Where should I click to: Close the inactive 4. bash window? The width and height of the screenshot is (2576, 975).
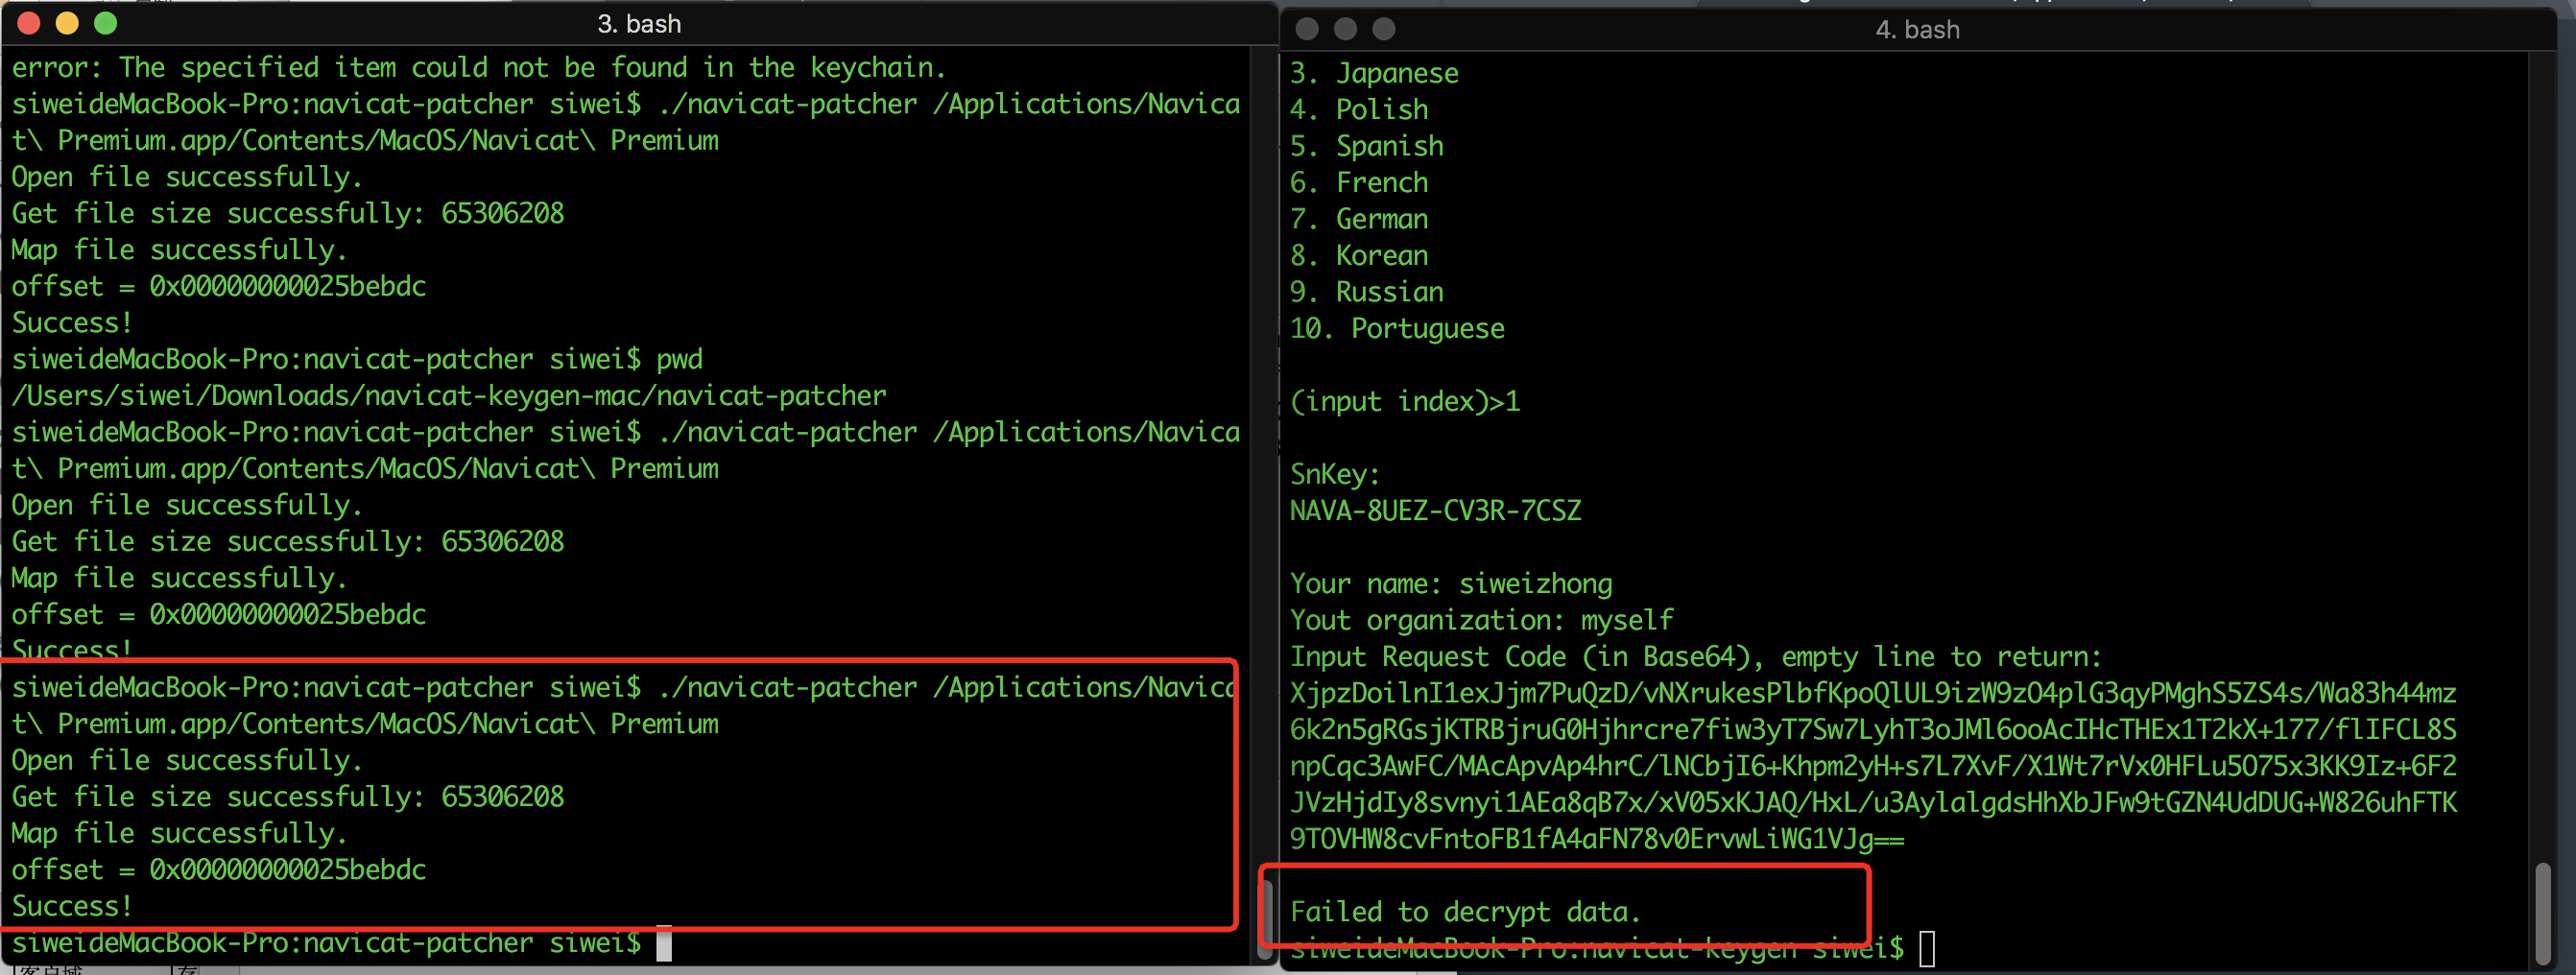tap(1307, 29)
